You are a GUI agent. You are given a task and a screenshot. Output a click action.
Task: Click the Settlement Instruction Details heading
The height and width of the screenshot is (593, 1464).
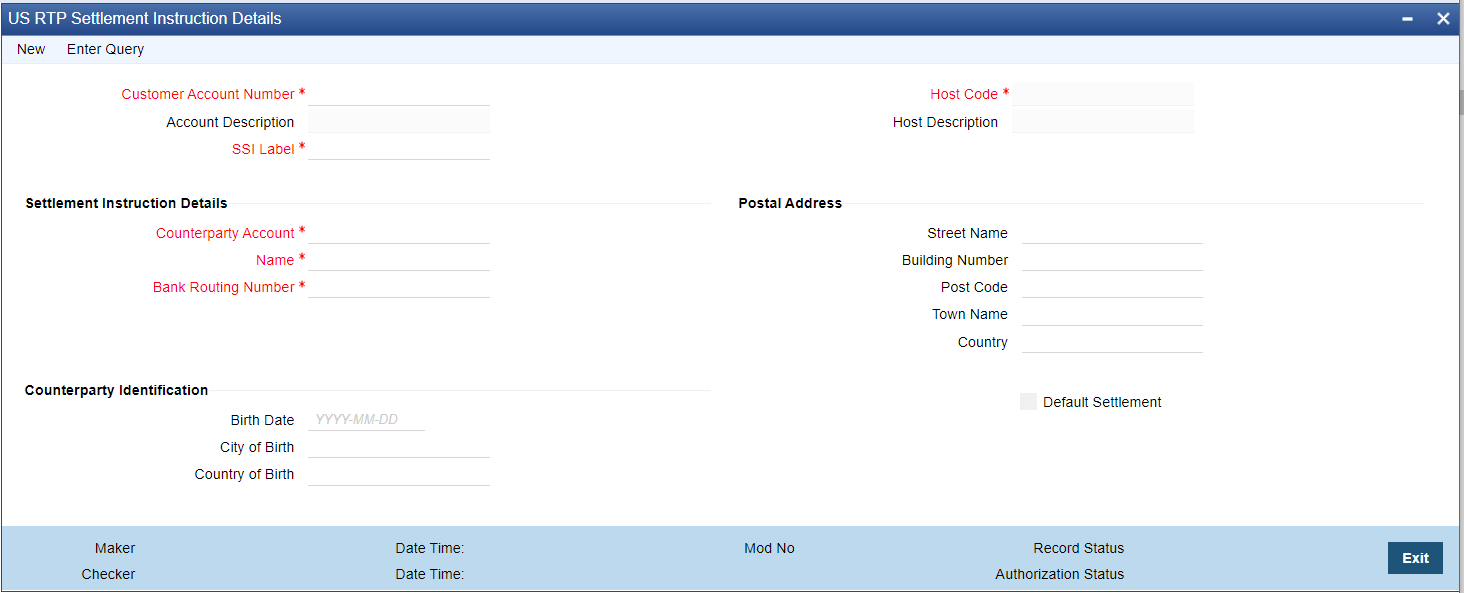(126, 203)
